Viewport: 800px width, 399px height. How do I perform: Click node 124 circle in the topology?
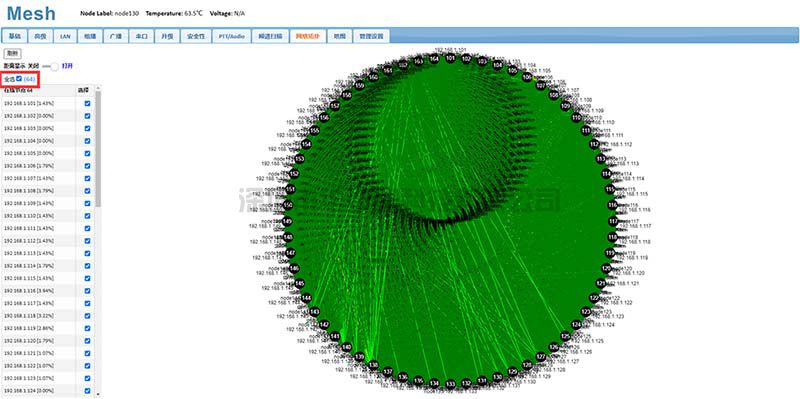[576, 325]
